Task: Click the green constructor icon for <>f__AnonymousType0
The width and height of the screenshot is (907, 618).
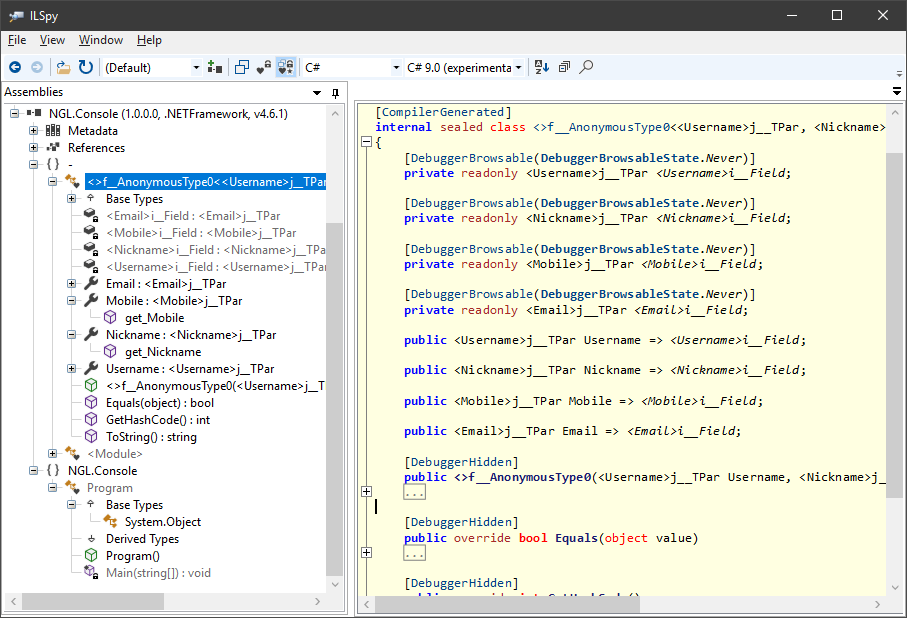Action: (91, 385)
